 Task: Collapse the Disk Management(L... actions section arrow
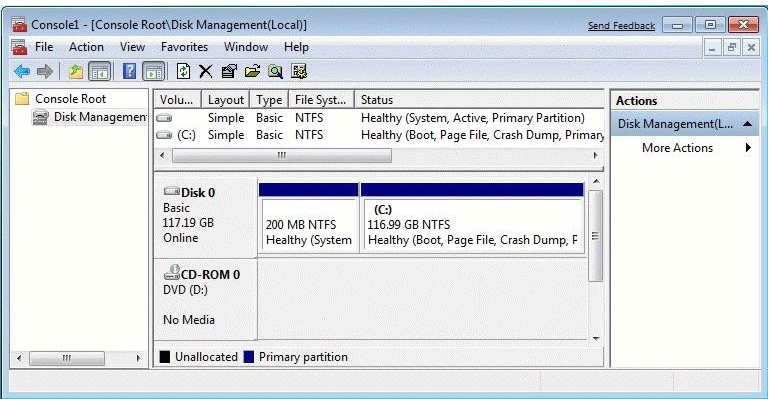tap(747, 124)
